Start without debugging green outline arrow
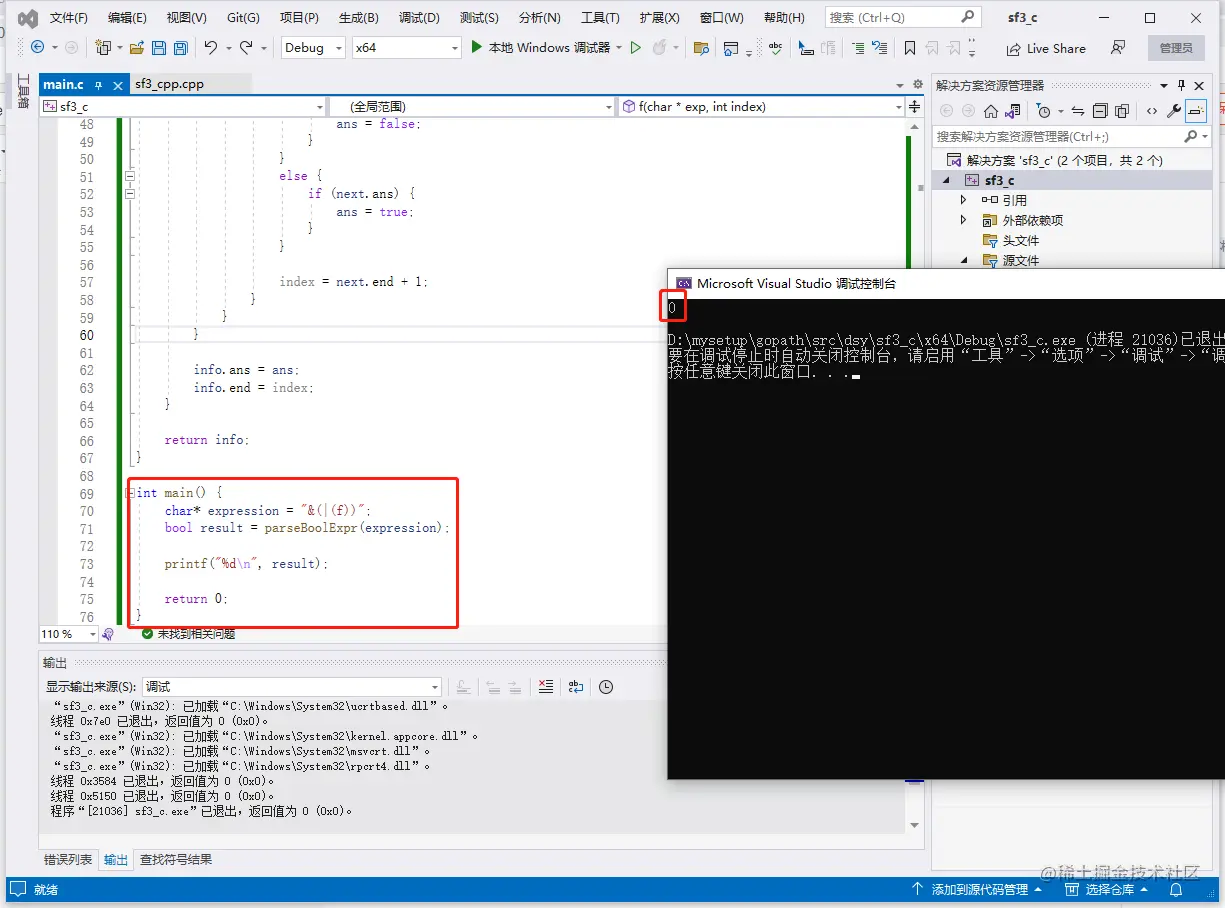The image size is (1225, 908). coord(635,47)
